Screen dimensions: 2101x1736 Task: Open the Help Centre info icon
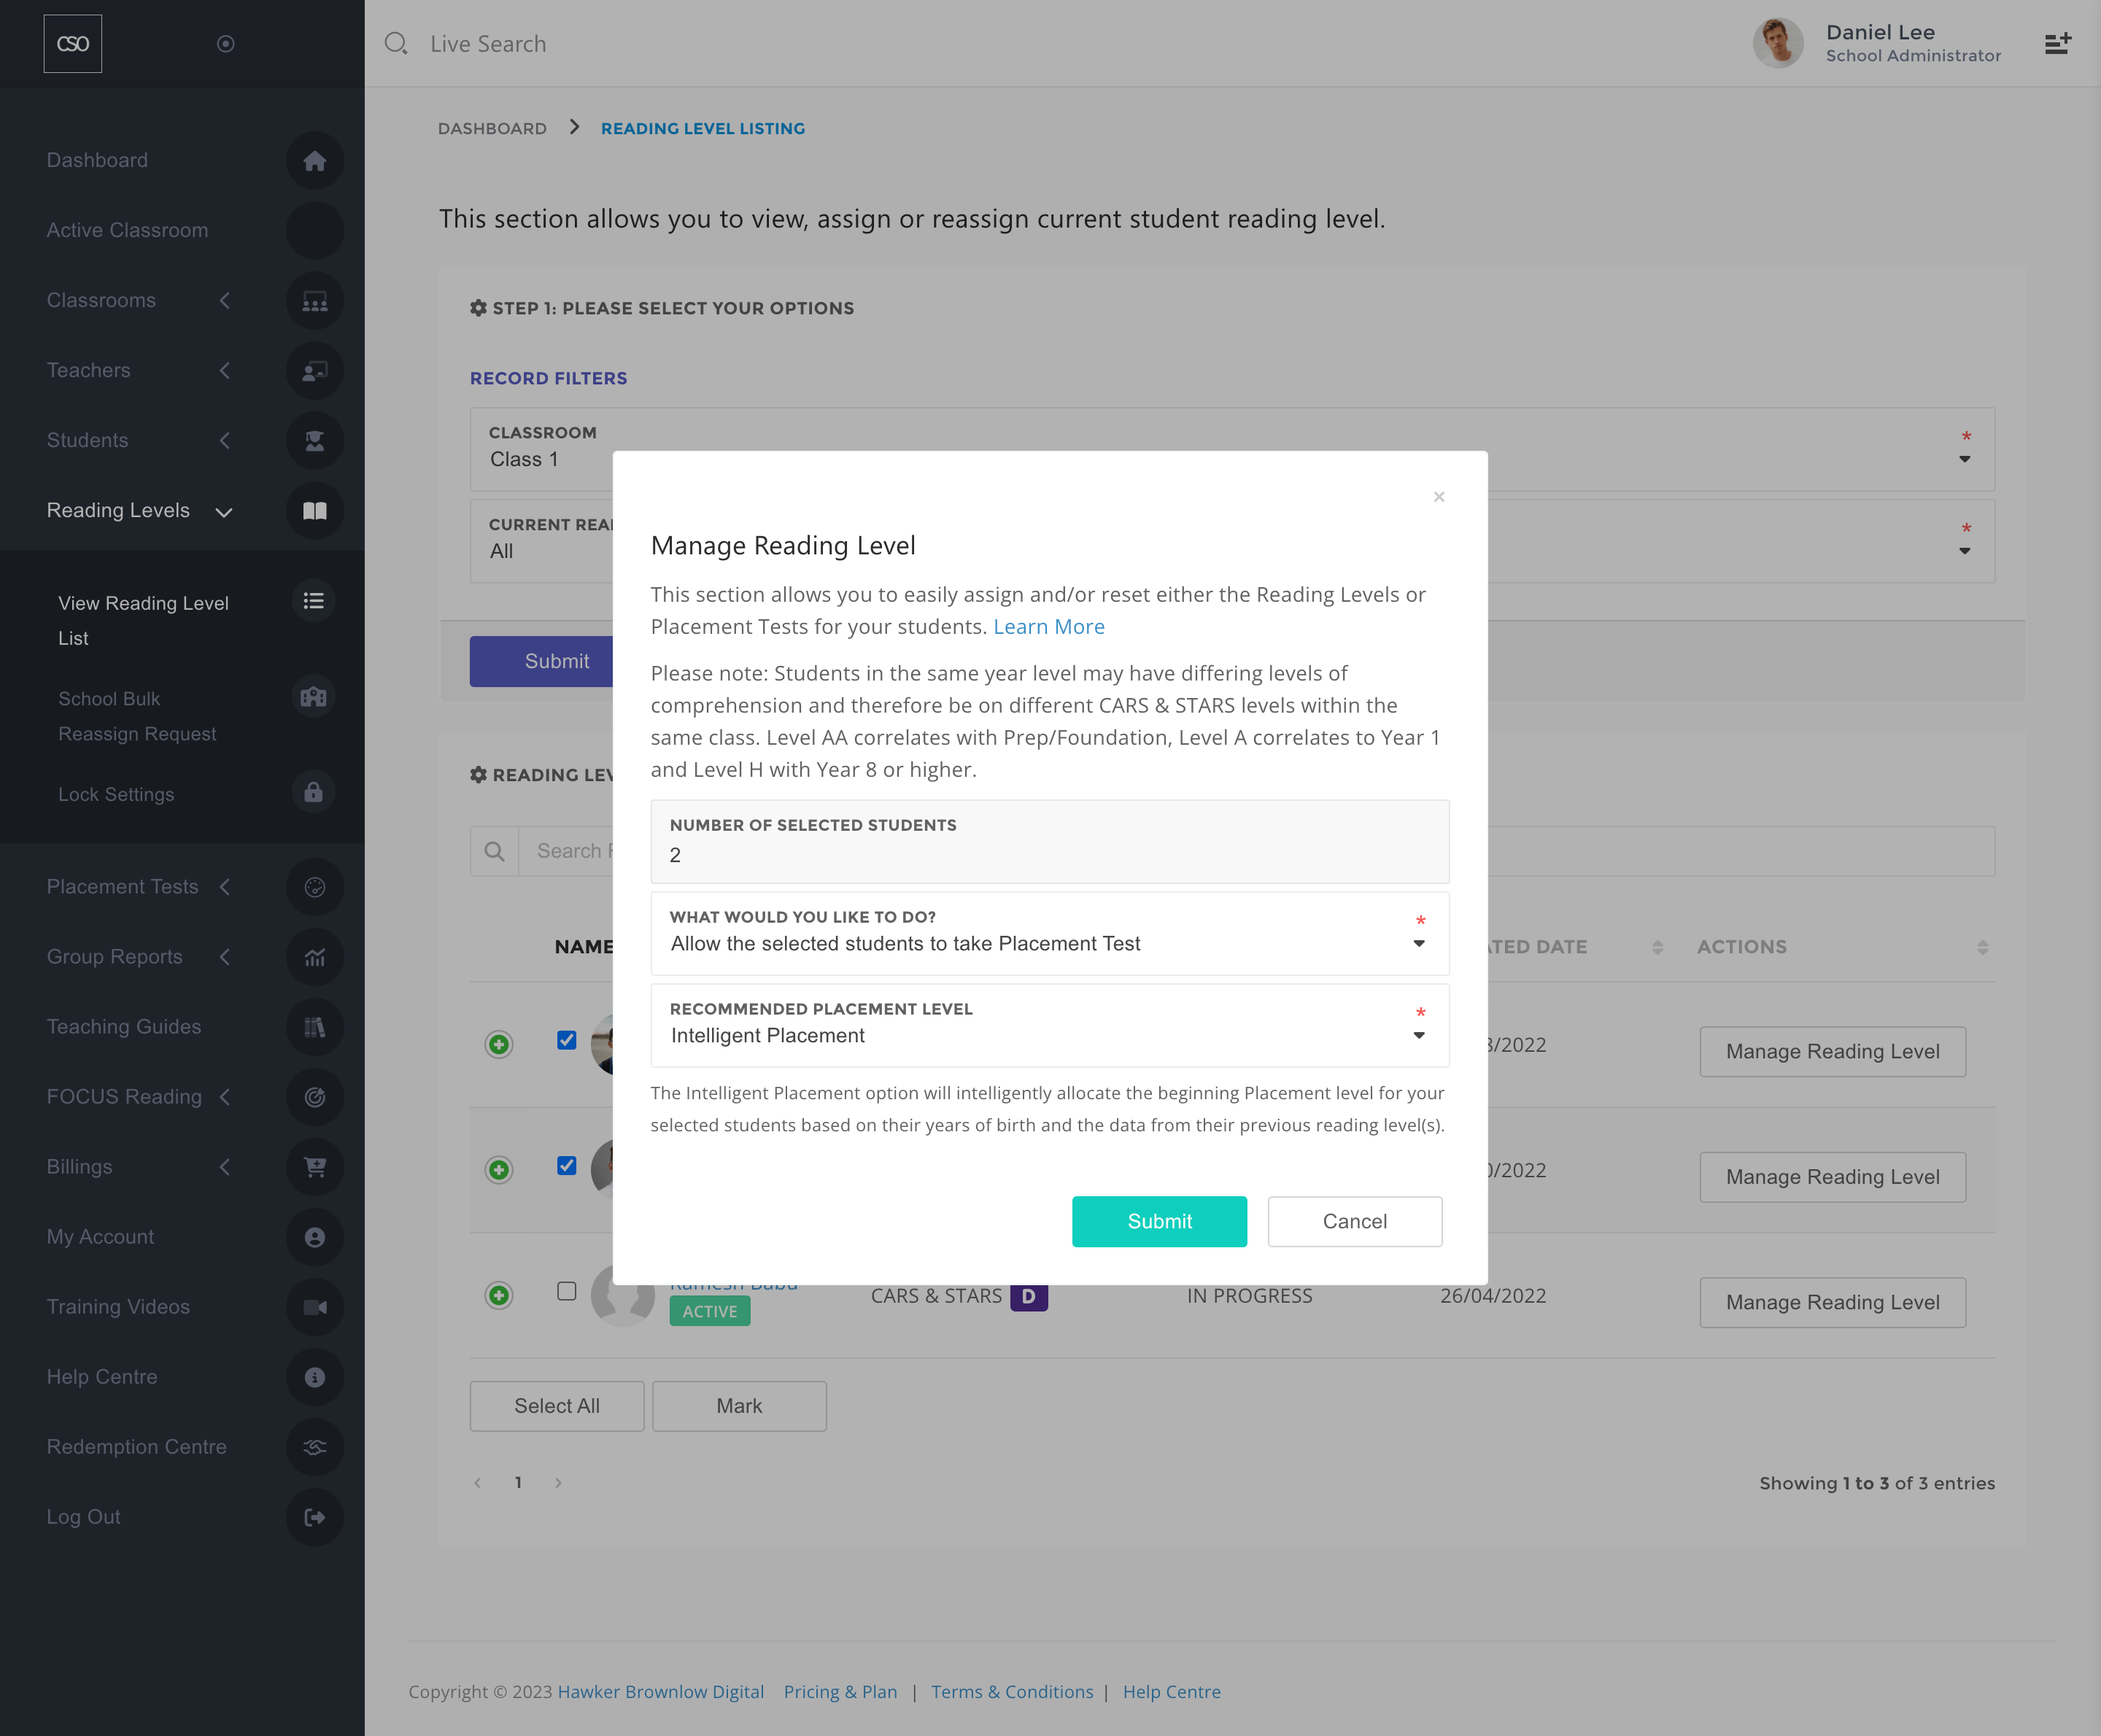coord(315,1377)
